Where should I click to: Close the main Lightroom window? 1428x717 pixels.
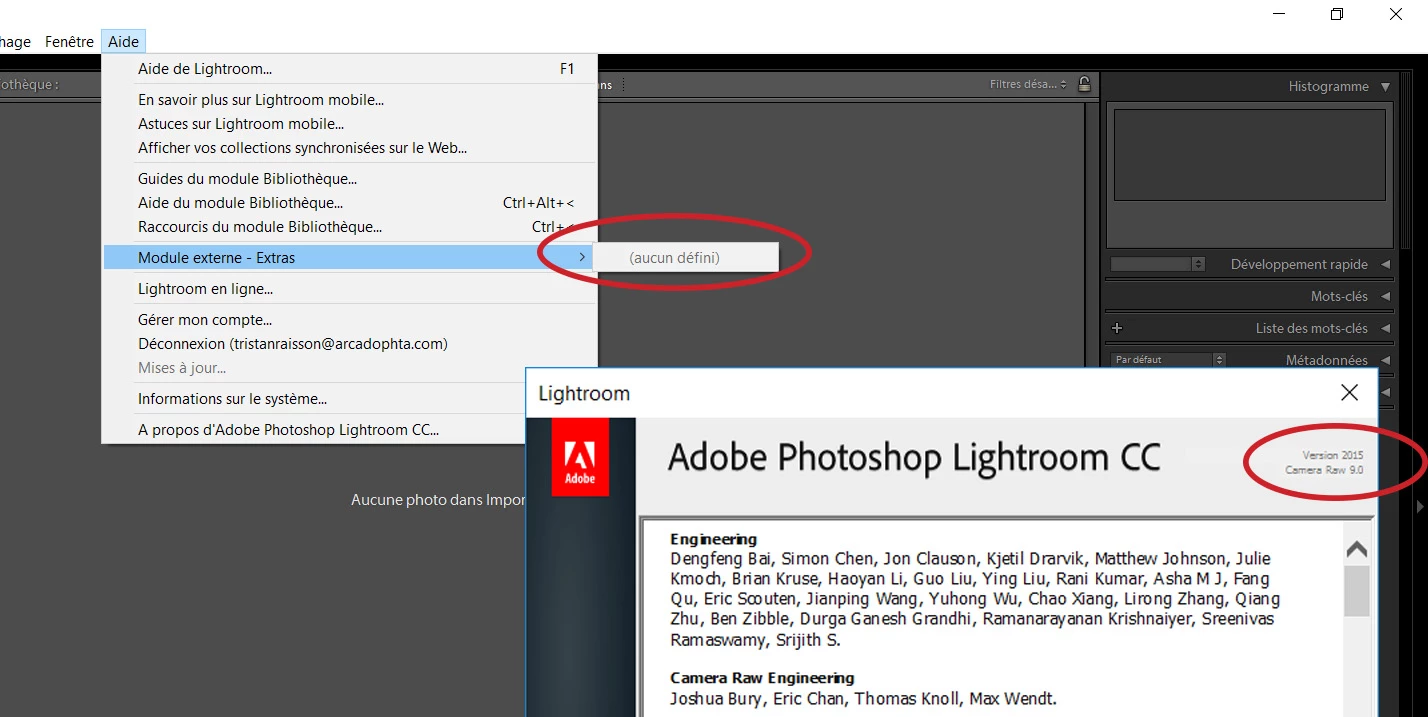pyautogui.click(x=1396, y=14)
